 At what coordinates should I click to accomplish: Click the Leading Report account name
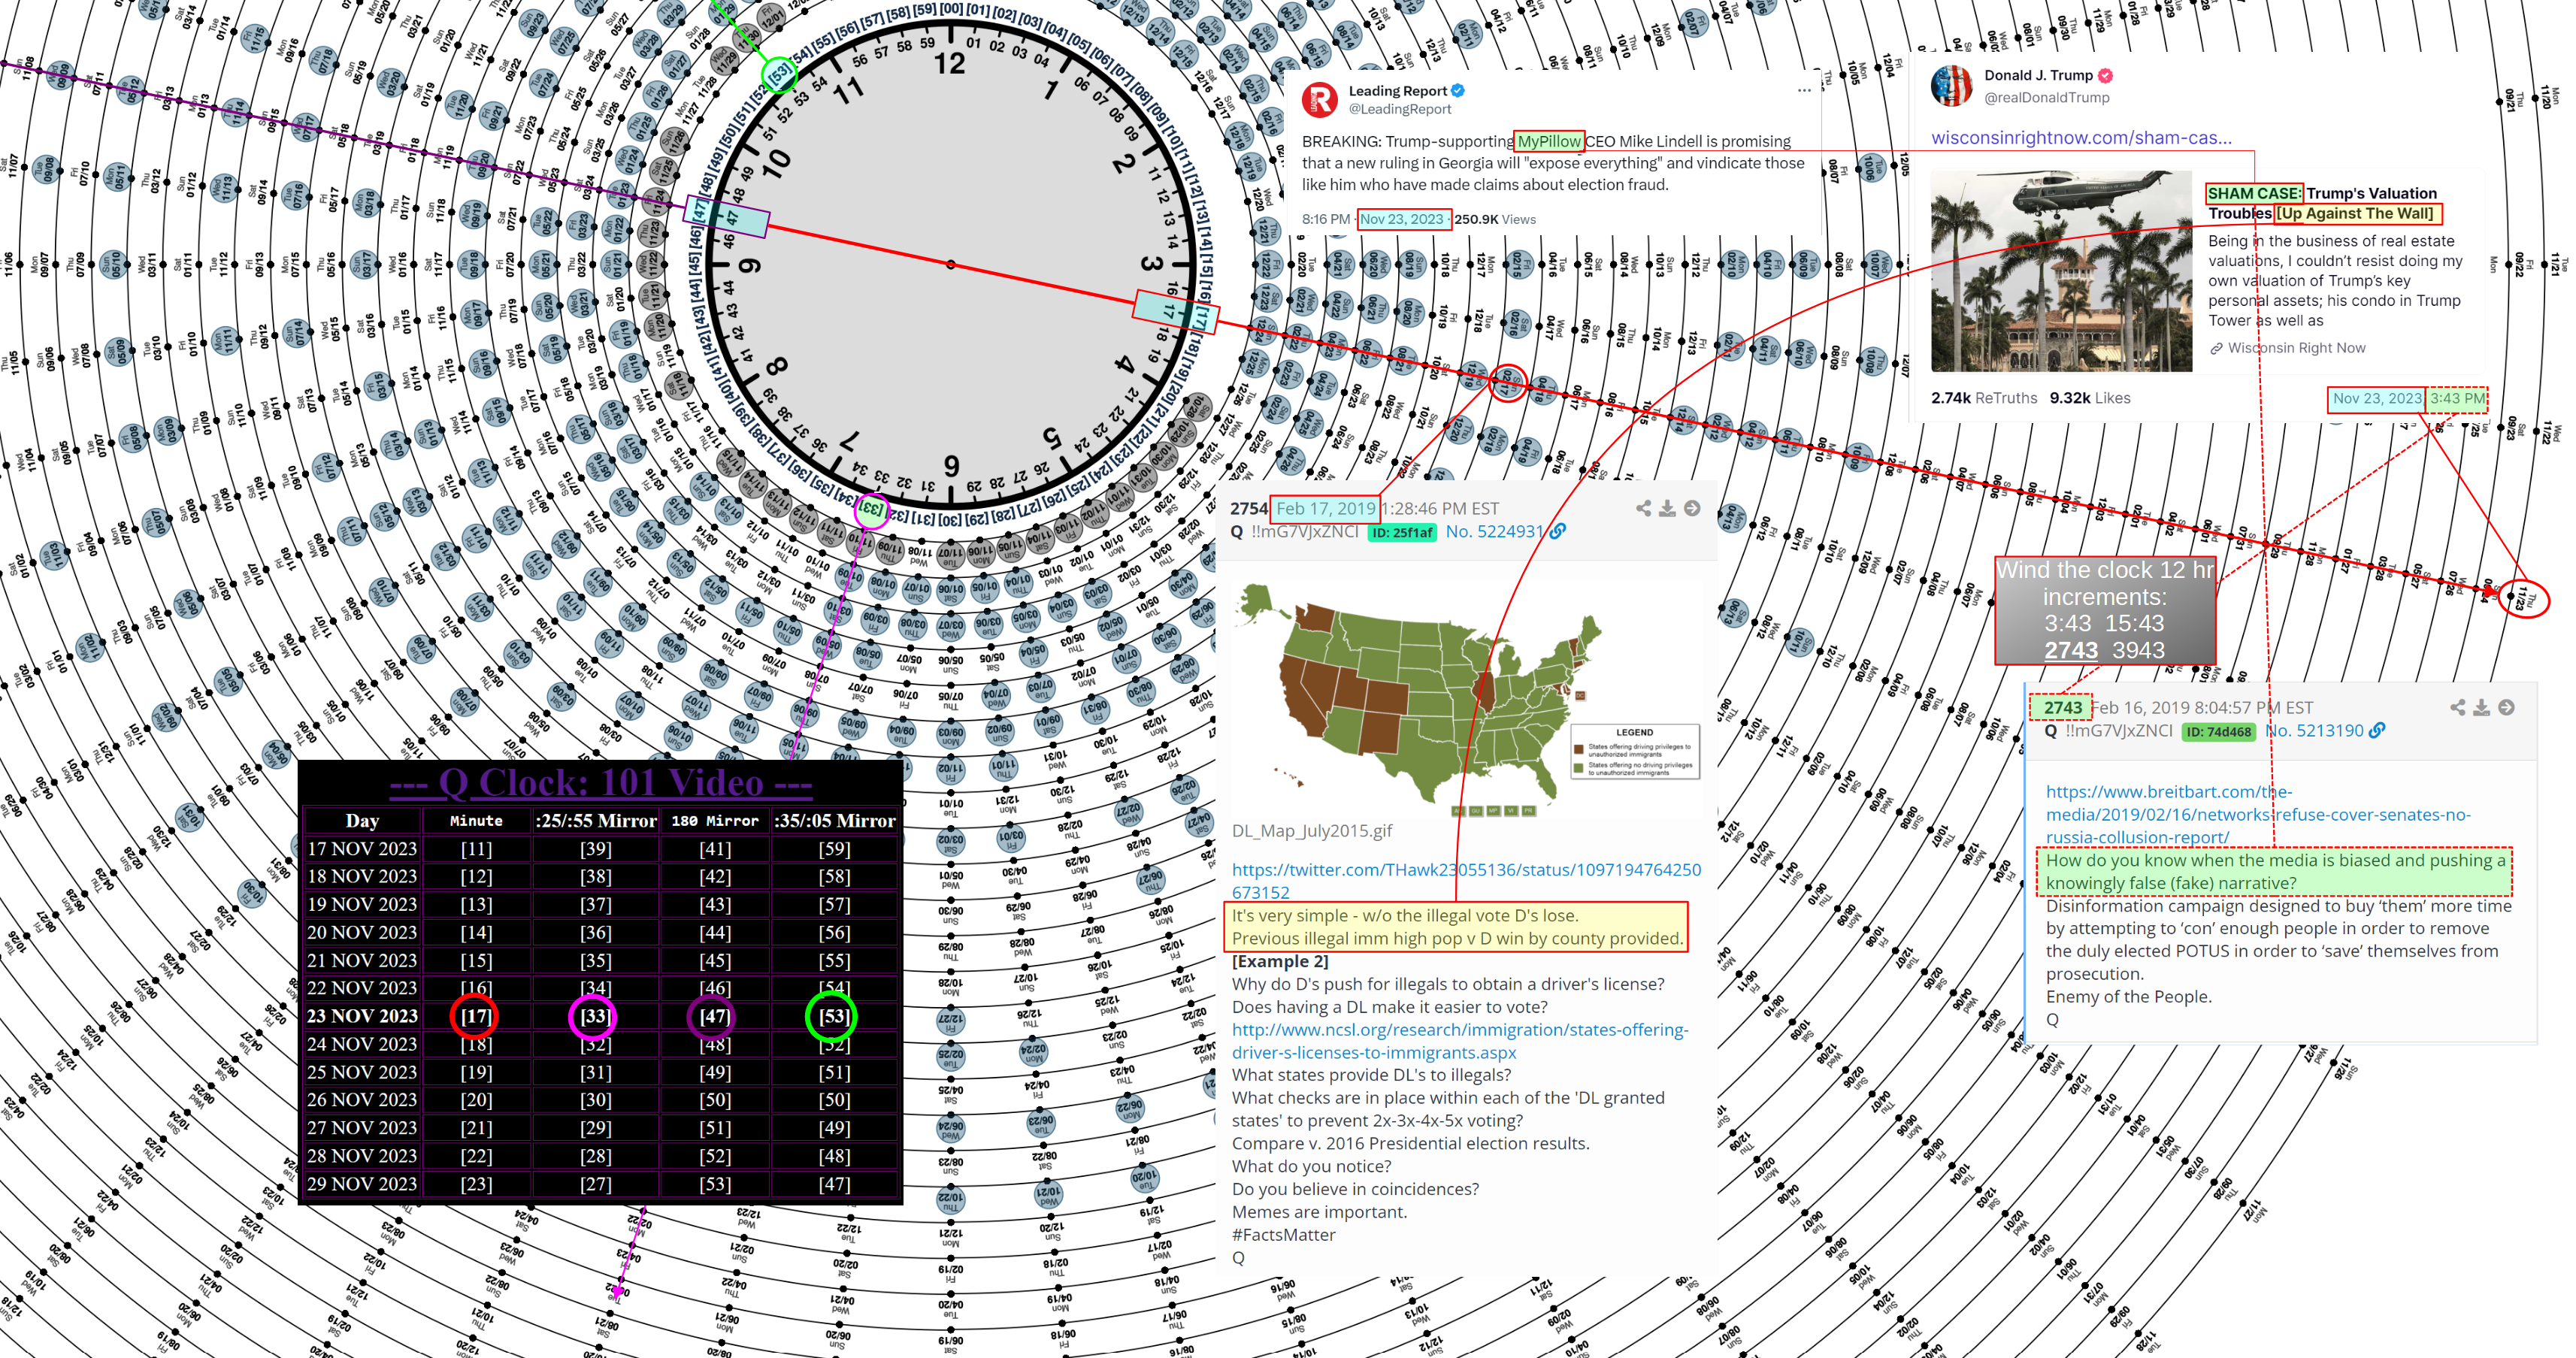(1397, 90)
